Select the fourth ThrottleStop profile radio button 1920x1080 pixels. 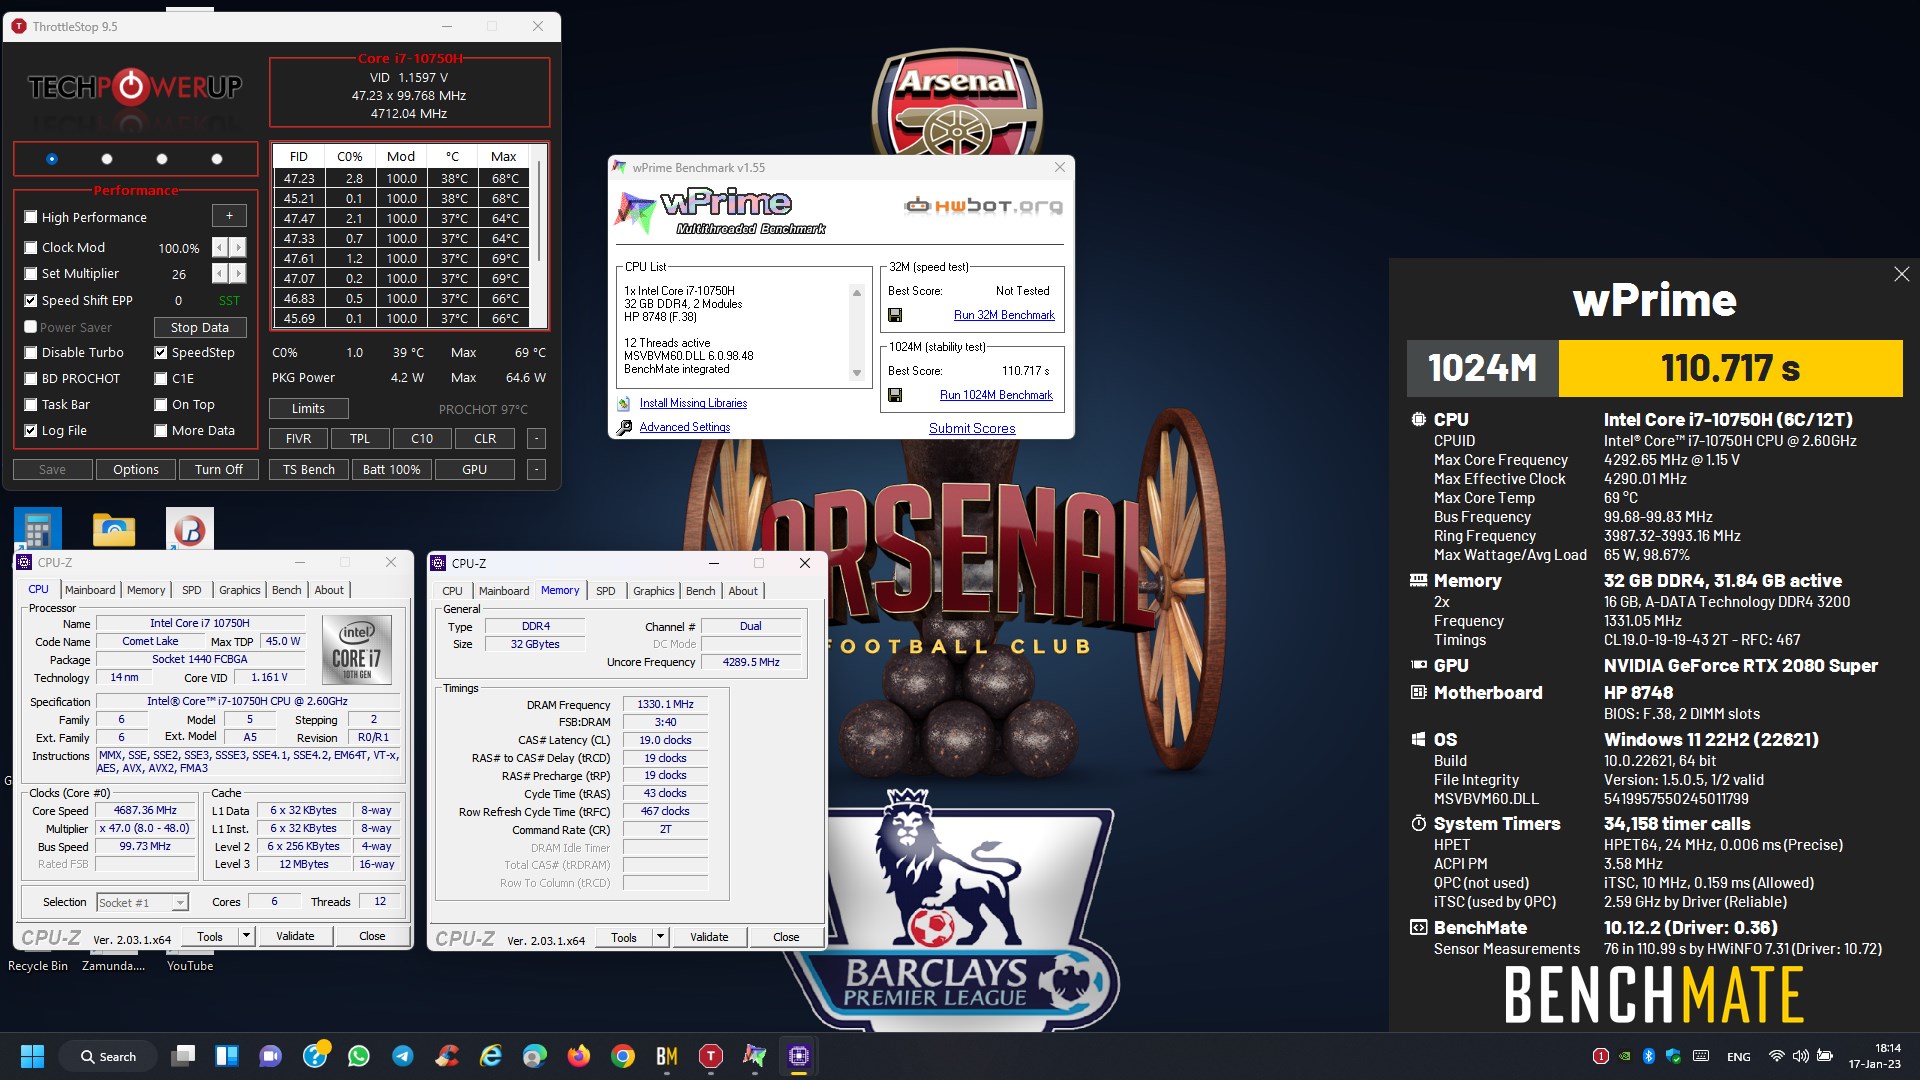point(217,159)
